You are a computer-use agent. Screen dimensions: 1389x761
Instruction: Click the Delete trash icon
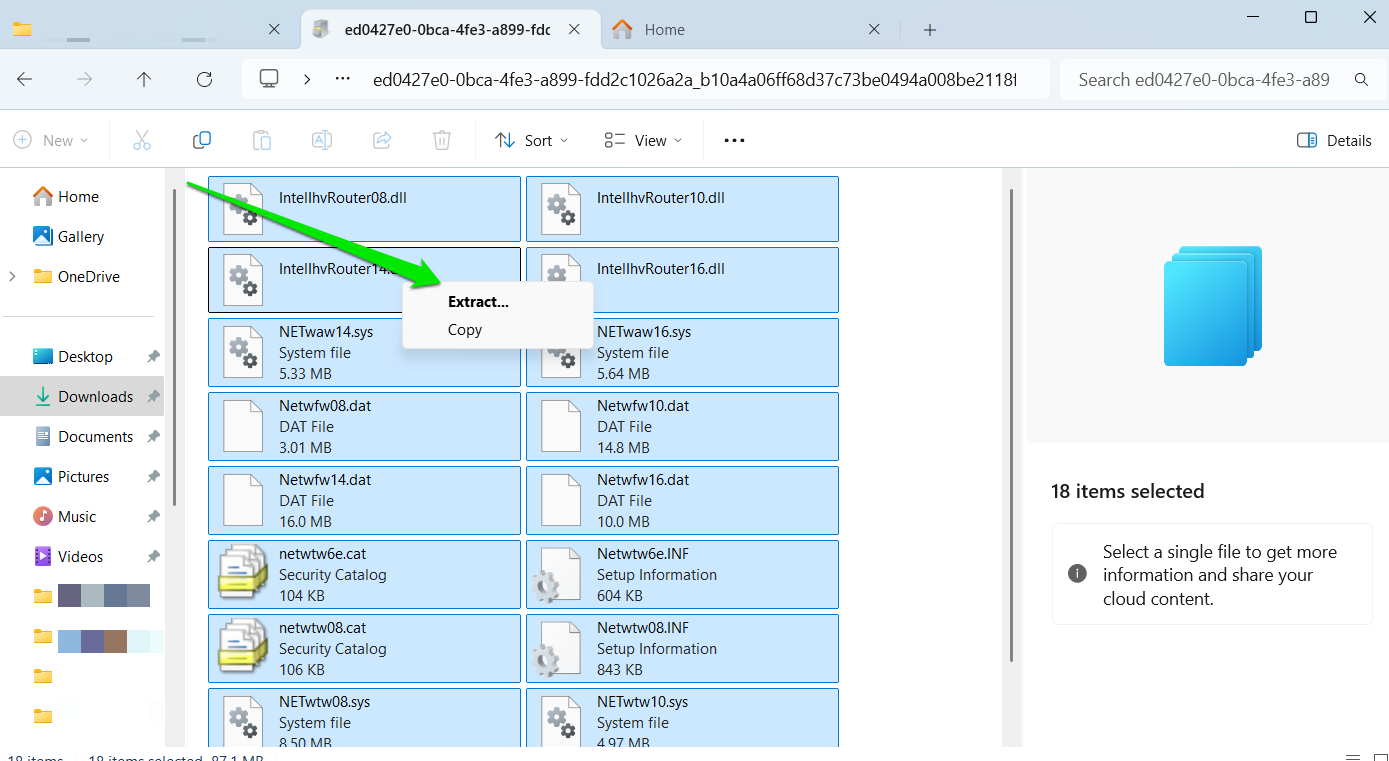click(442, 141)
